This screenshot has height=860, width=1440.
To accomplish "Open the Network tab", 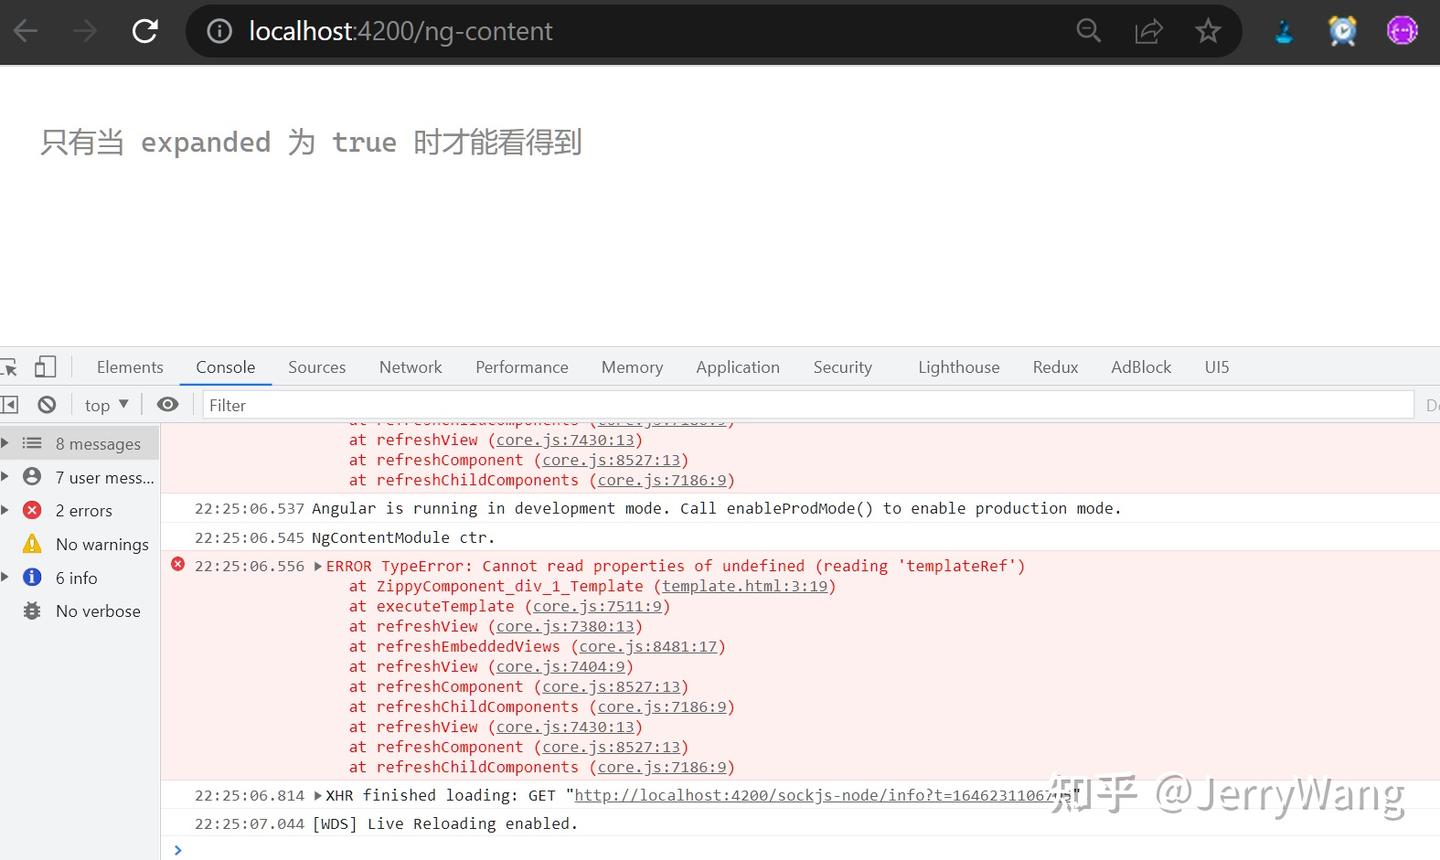I will [411, 367].
